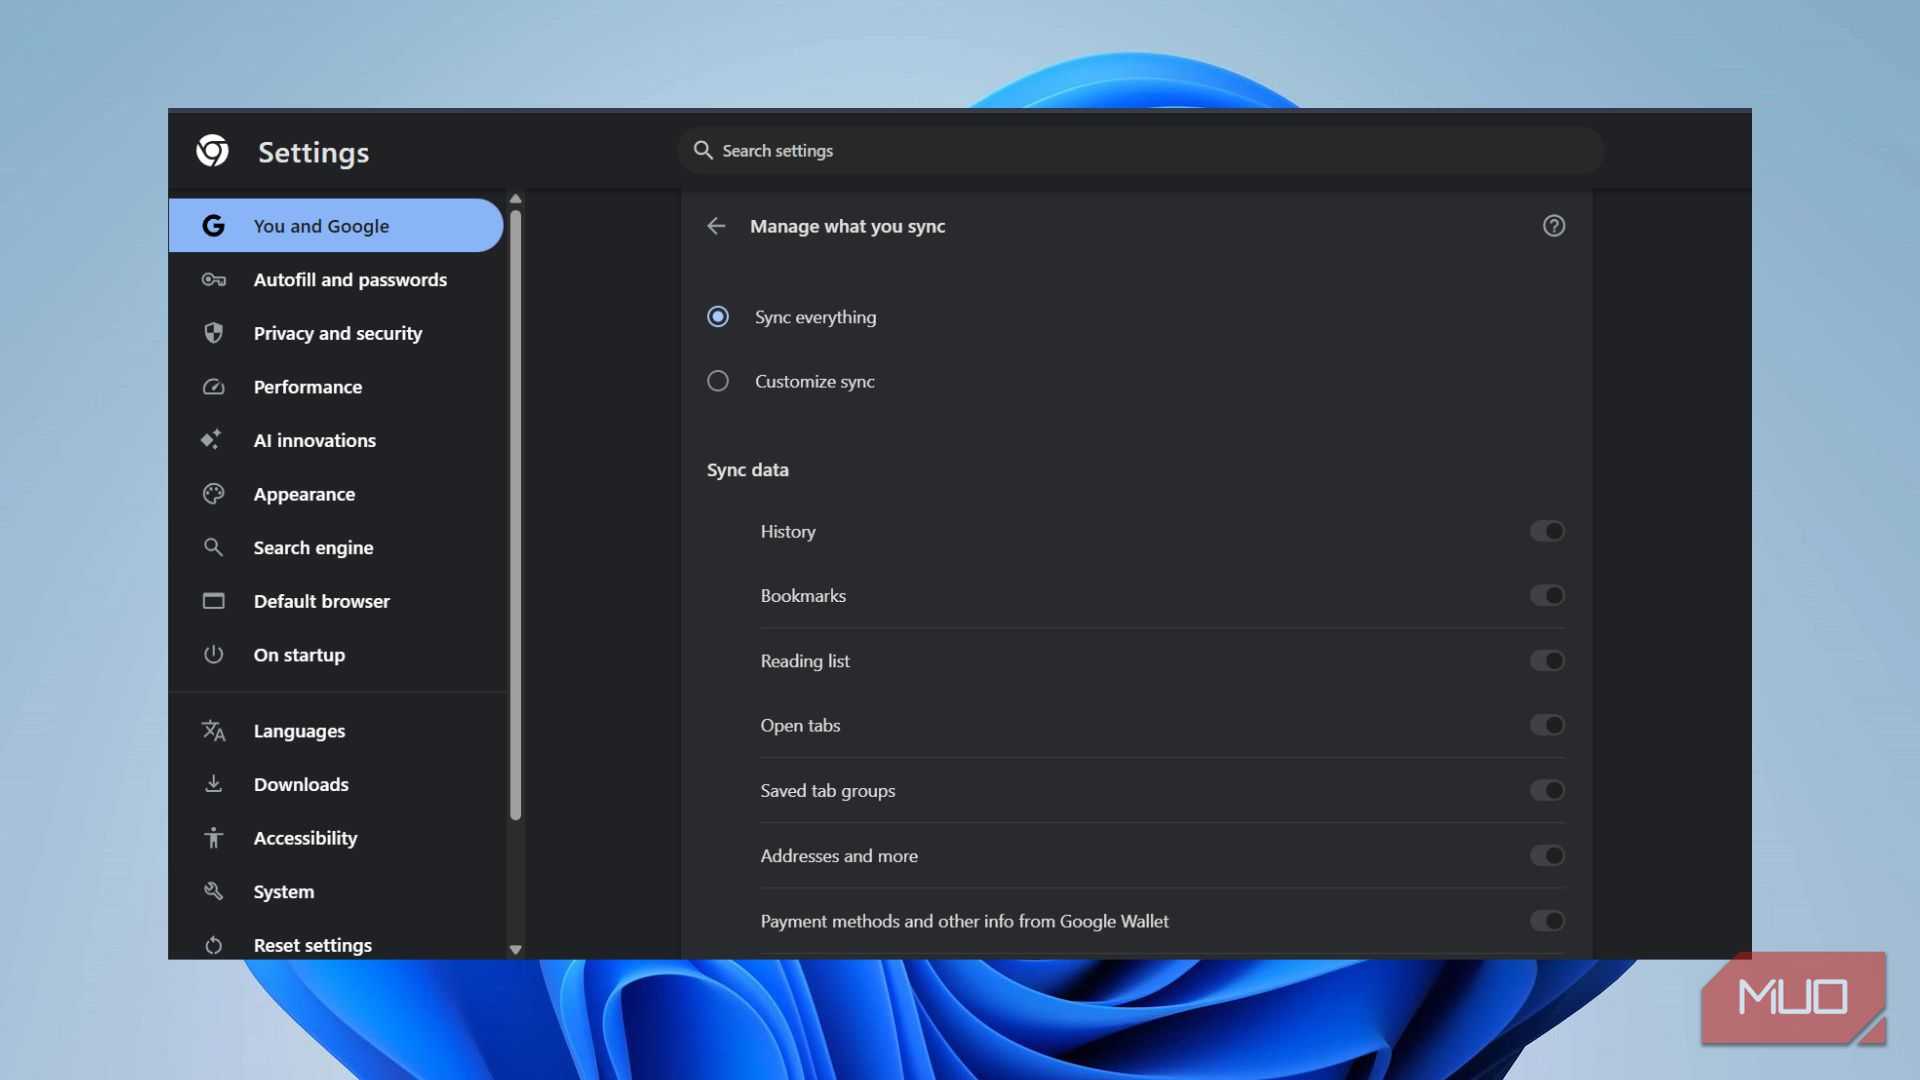Go to Default browser settings
The image size is (1920, 1080).
click(x=336, y=601)
